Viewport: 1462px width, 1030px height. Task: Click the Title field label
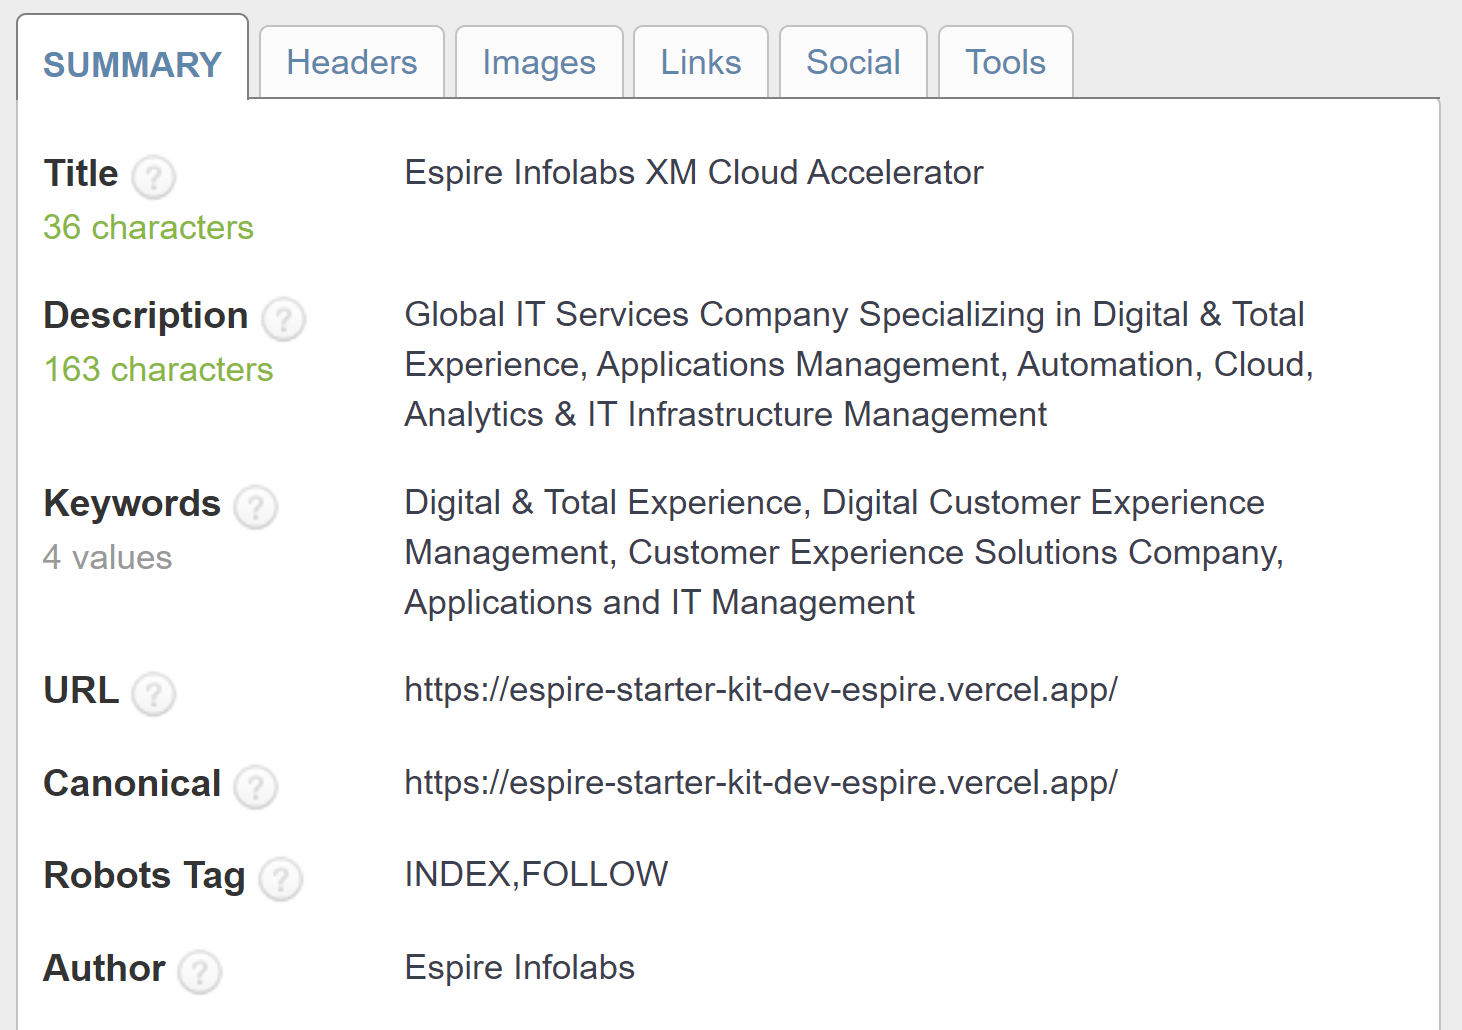click(x=81, y=173)
